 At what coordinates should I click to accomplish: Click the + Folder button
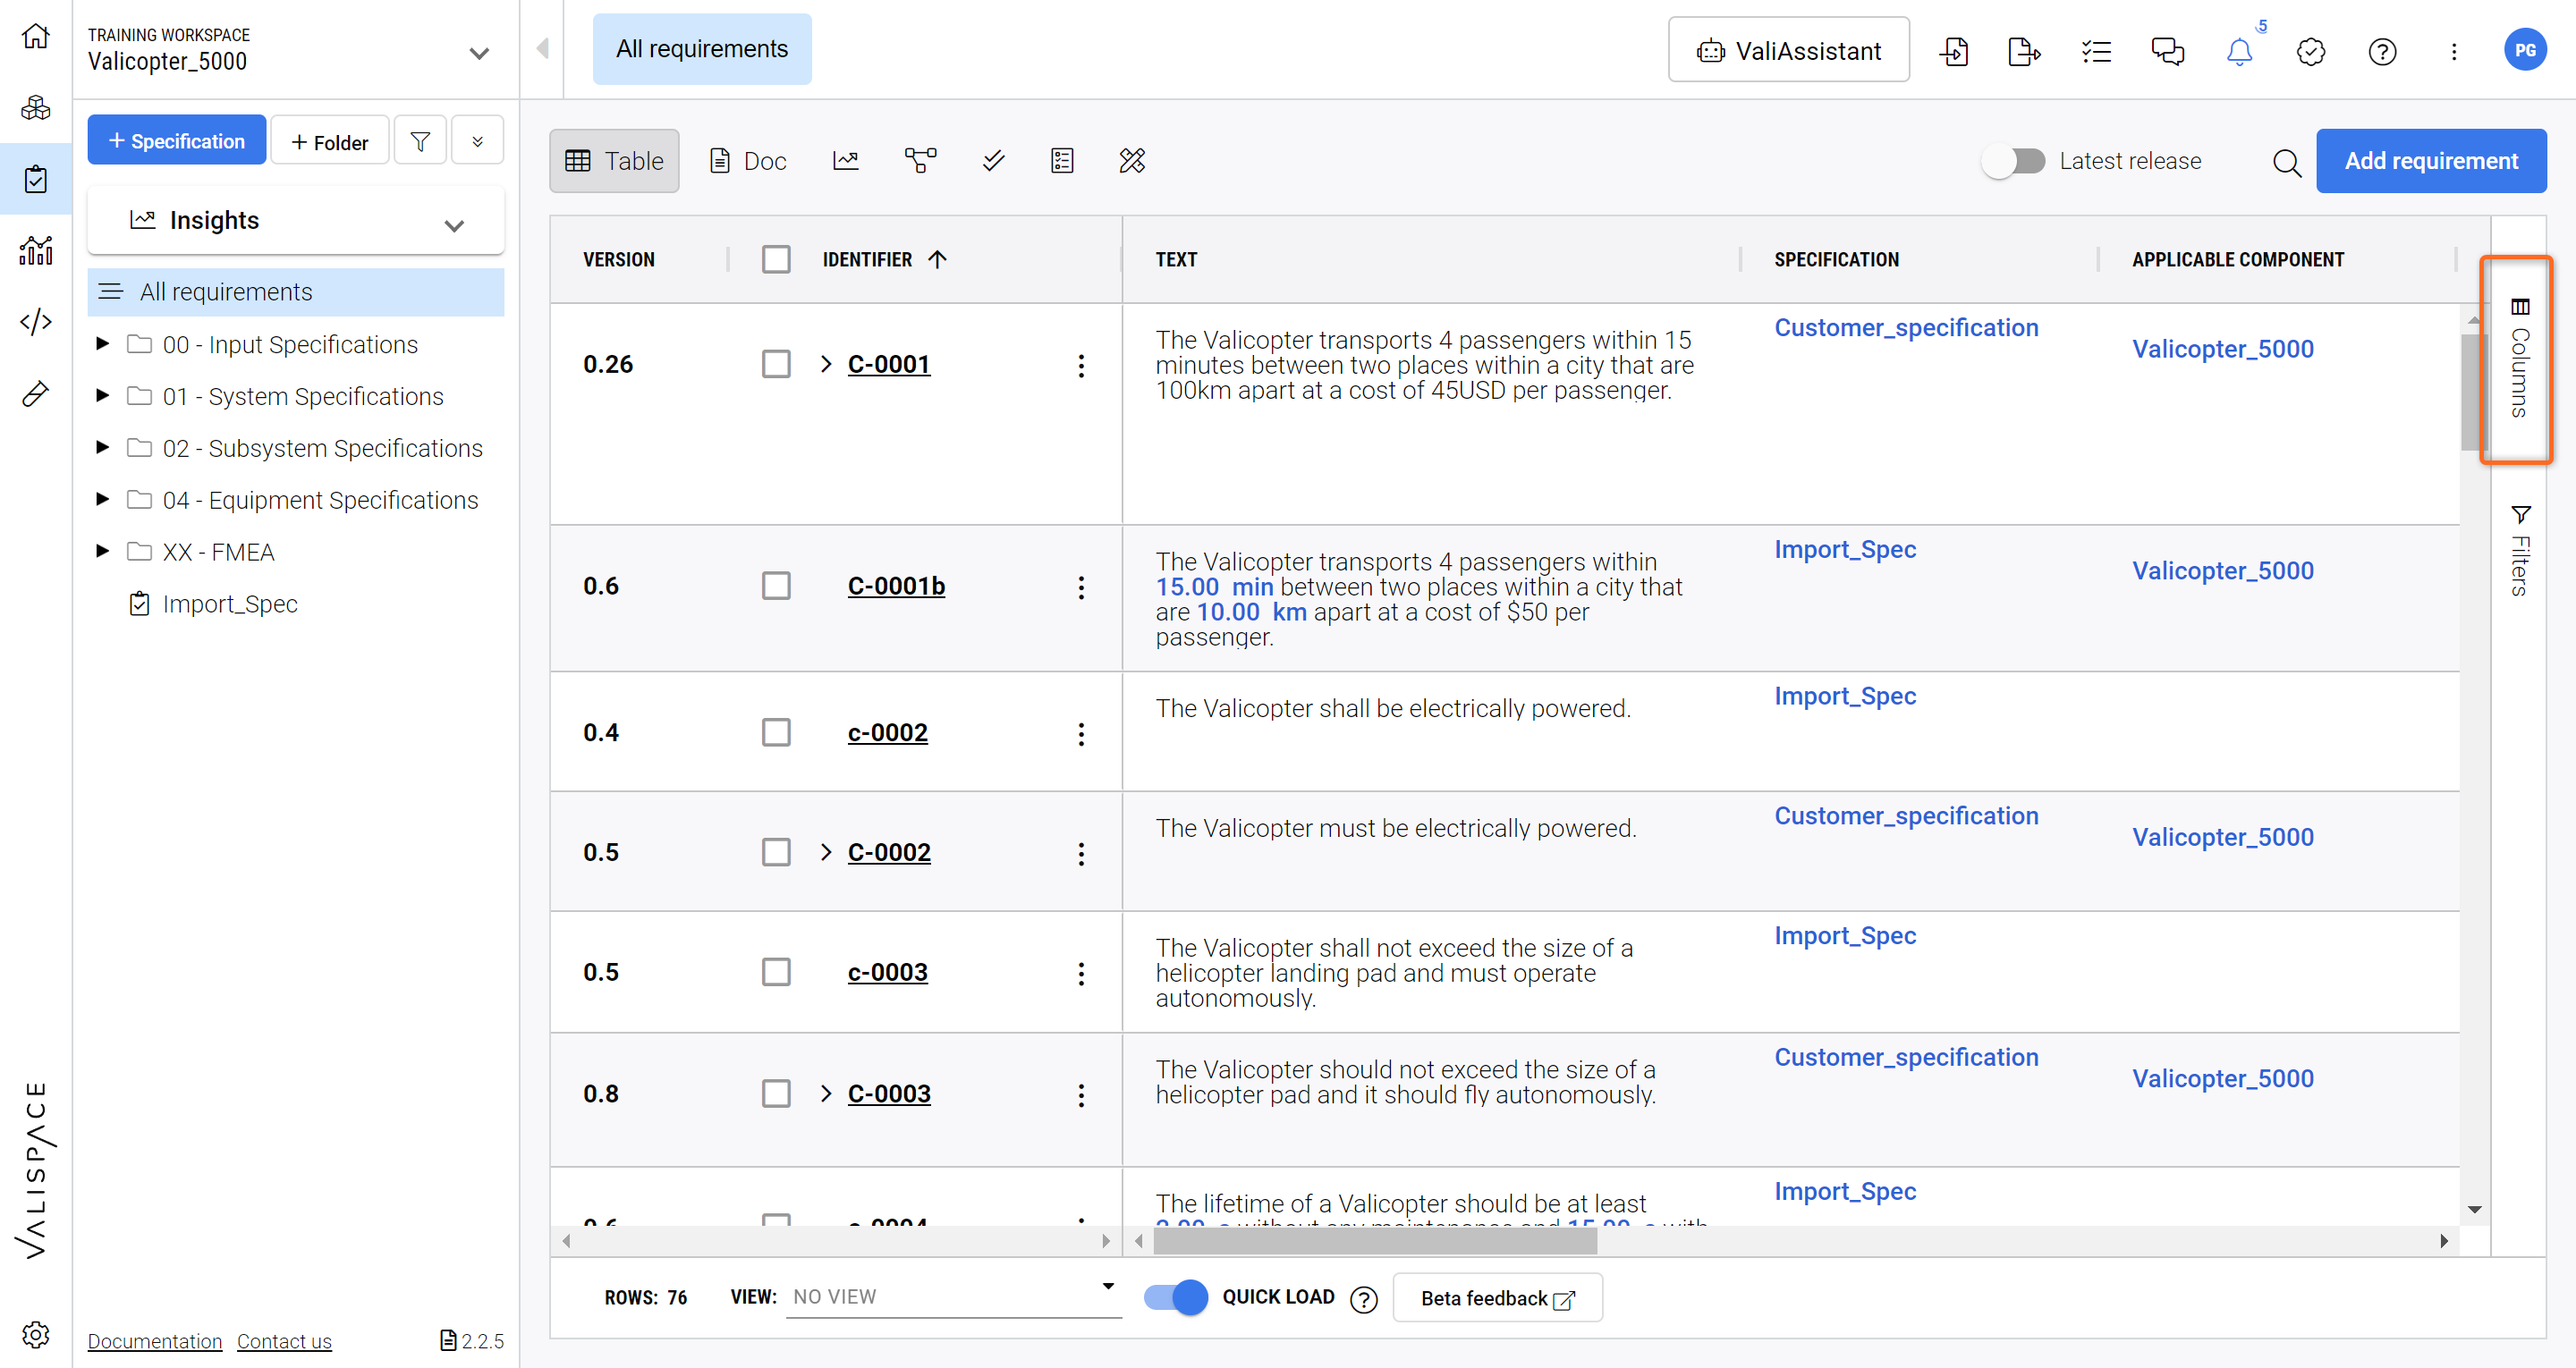330,142
